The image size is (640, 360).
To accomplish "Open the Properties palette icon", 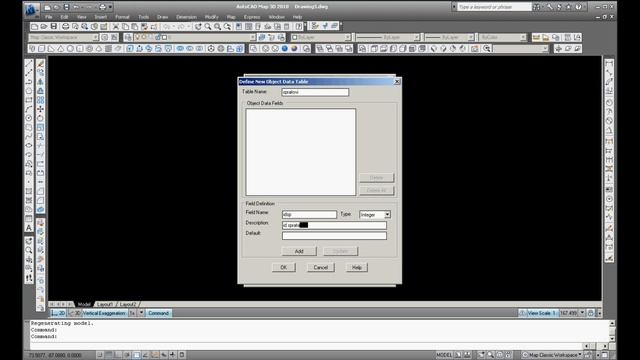I will click(239, 27).
